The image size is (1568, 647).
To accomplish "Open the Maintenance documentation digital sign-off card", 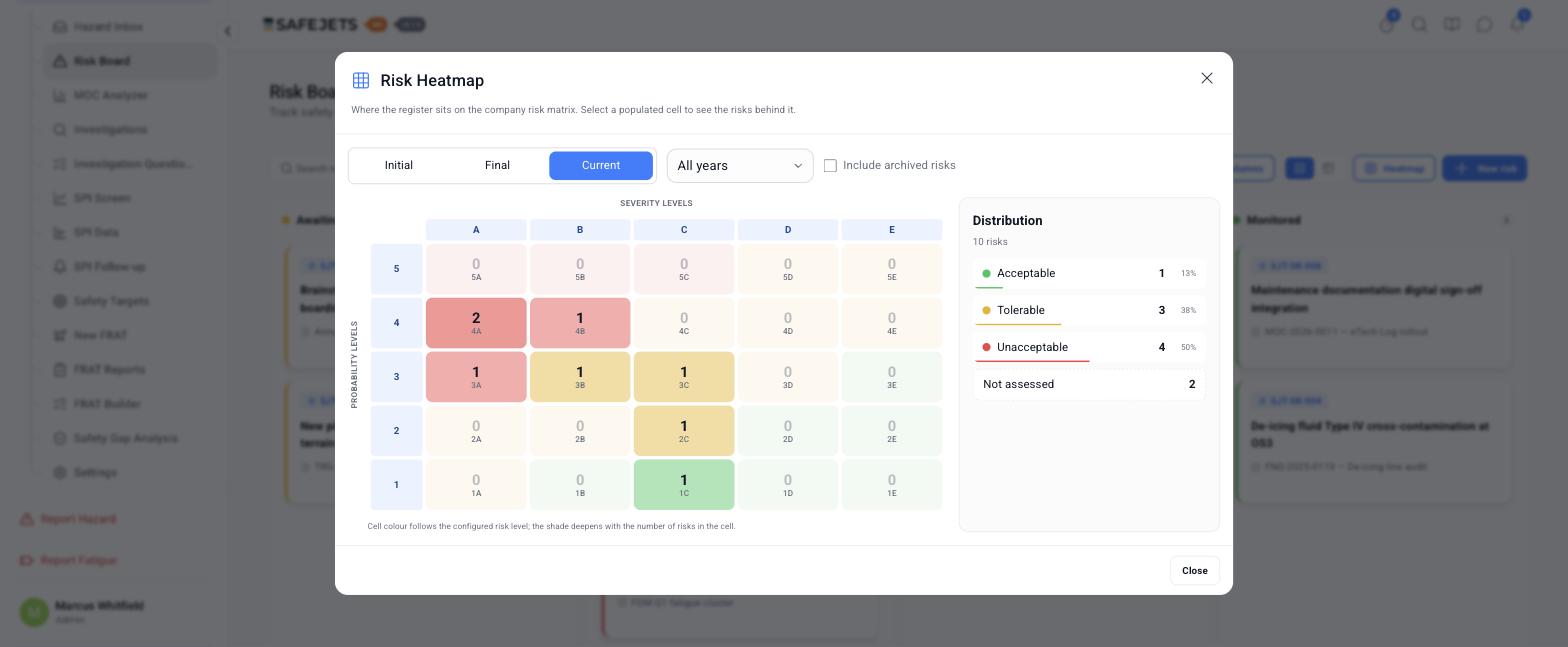I will (1375, 306).
